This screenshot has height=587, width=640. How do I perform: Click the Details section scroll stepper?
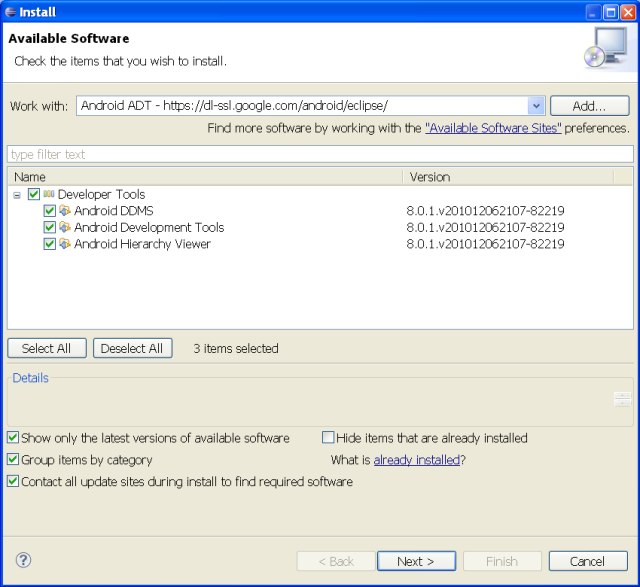[622, 399]
